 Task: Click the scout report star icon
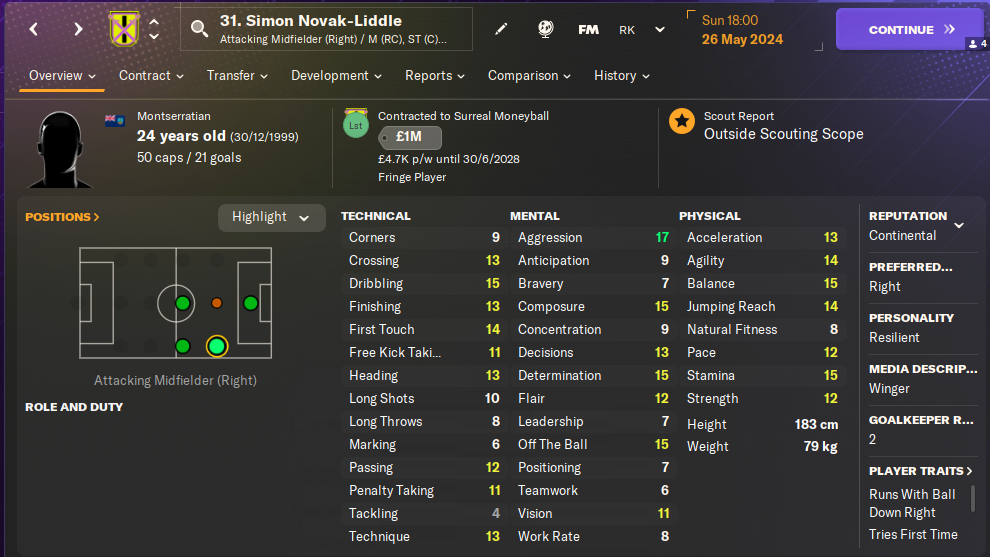coord(682,123)
